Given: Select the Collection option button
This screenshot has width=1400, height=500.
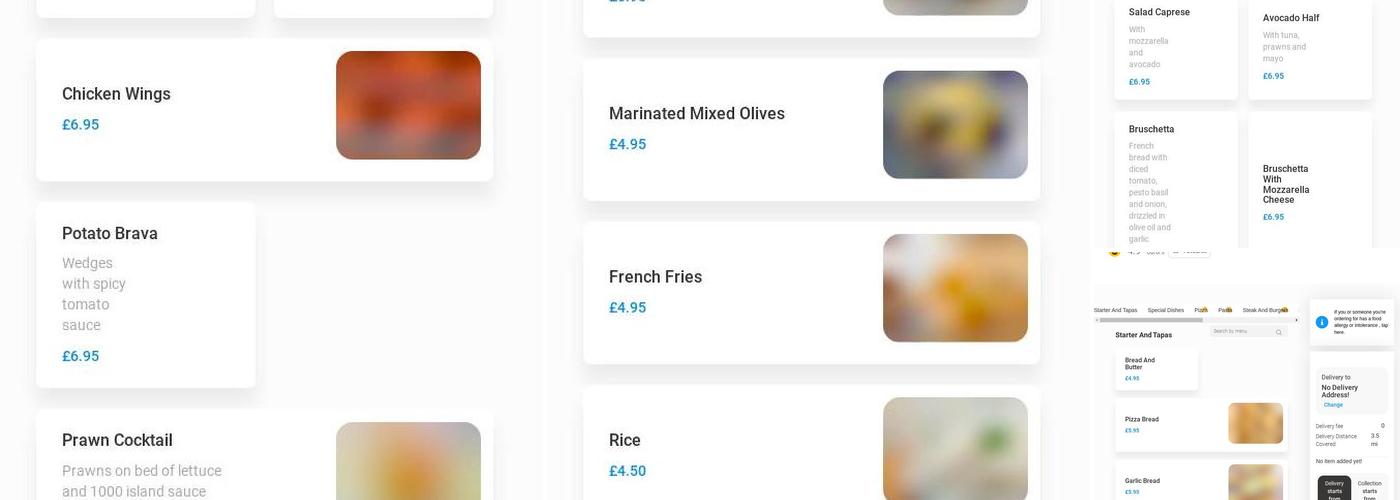Looking at the screenshot, I should click(1369, 488).
